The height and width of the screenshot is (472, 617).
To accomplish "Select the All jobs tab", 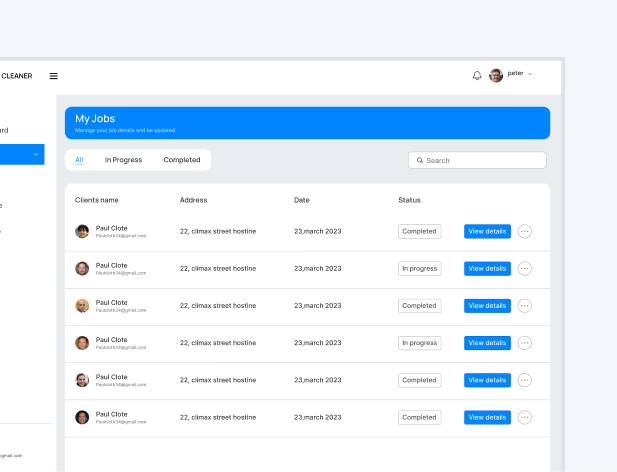I will tap(79, 160).
